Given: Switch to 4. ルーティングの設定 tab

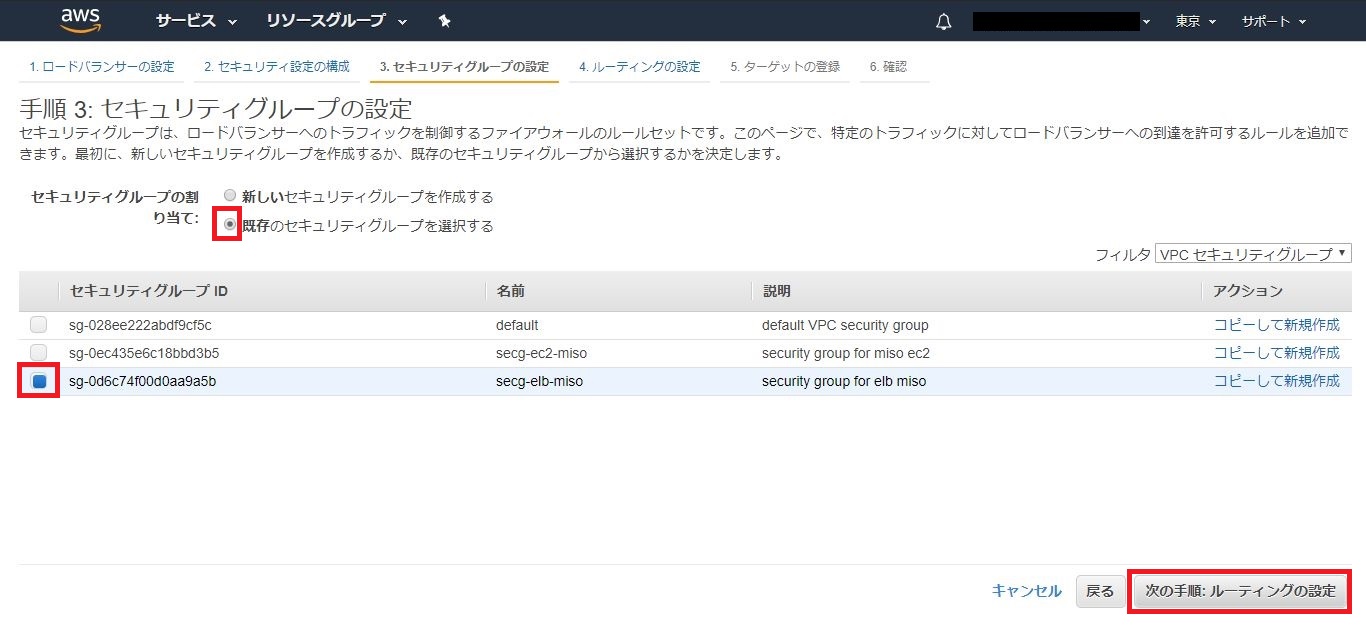Looking at the screenshot, I should coord(639,67).
